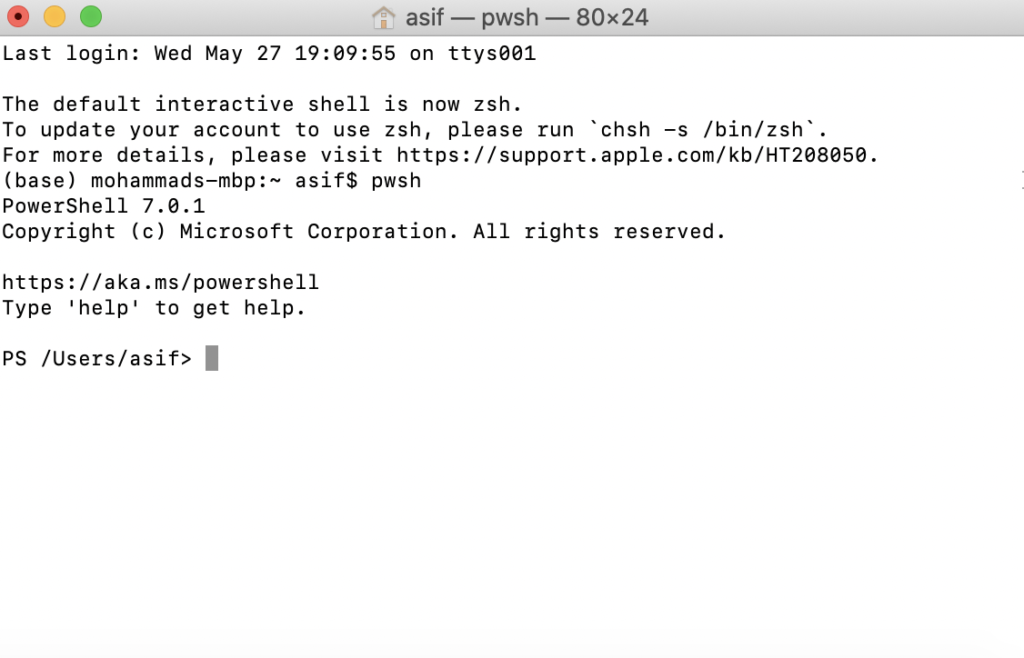Click the red close button
1024x658 pixels.
pos(18,17)
